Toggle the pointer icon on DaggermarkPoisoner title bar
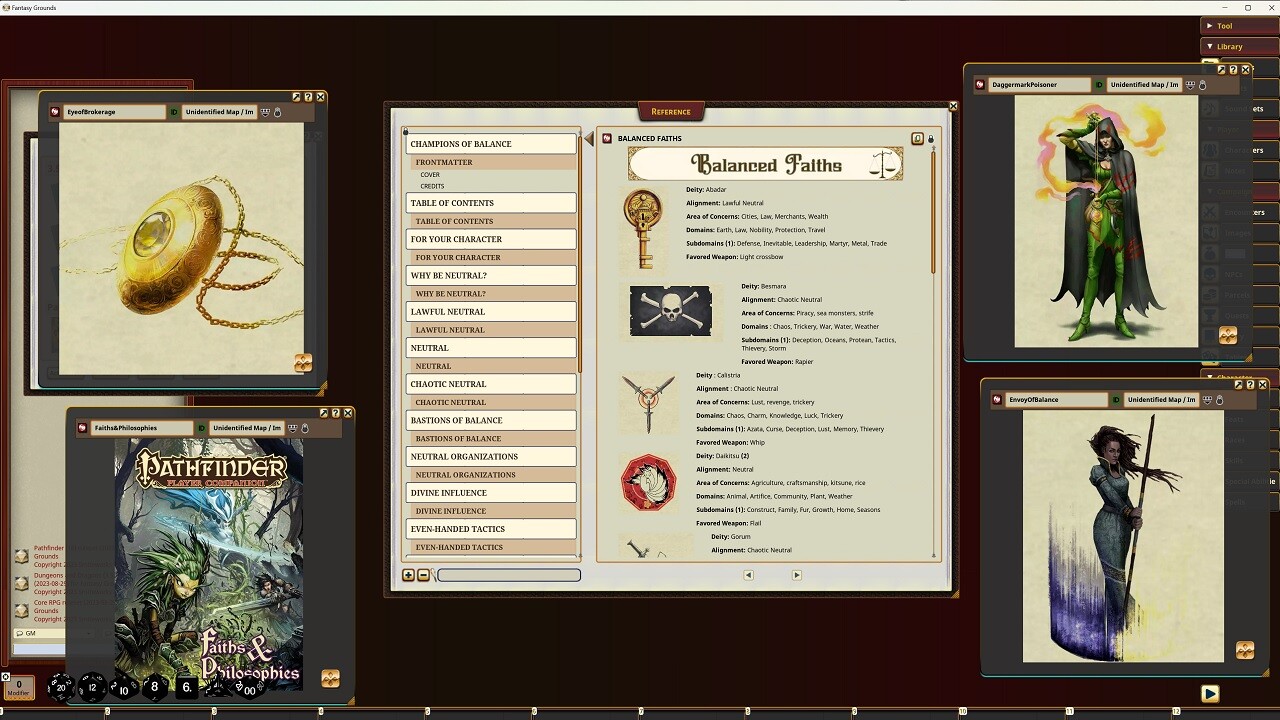The width and height of the screenshot is (1280, 720). click(x=1203, y=85)
